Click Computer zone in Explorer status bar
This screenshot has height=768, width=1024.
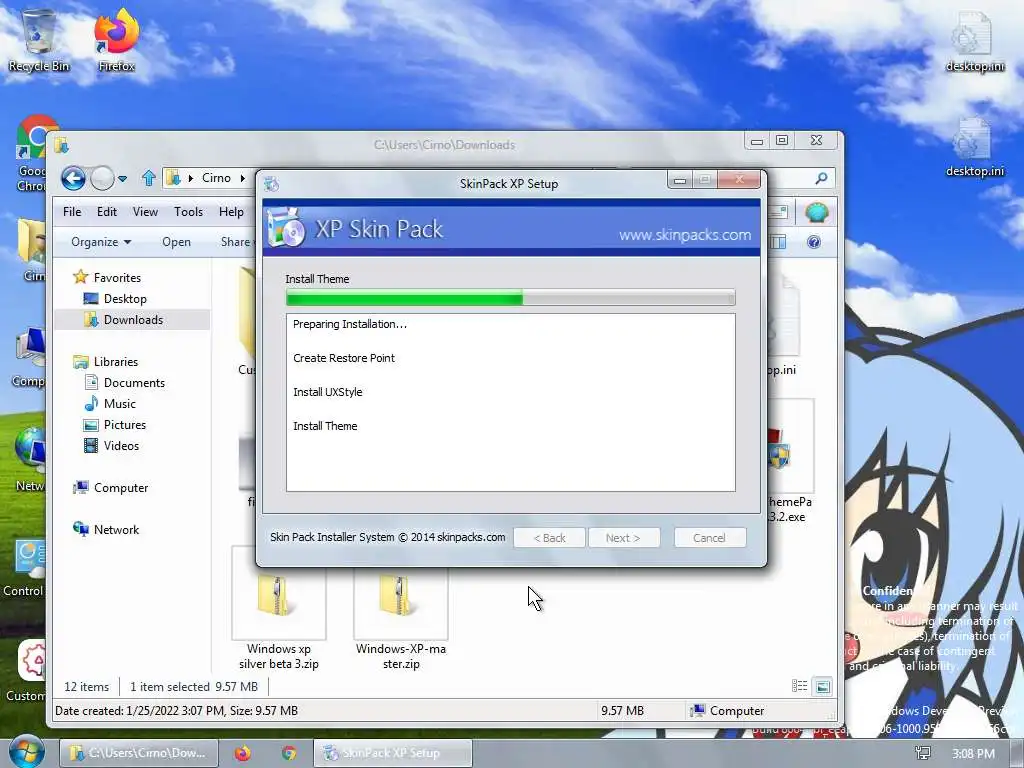(x=727, y=711)
